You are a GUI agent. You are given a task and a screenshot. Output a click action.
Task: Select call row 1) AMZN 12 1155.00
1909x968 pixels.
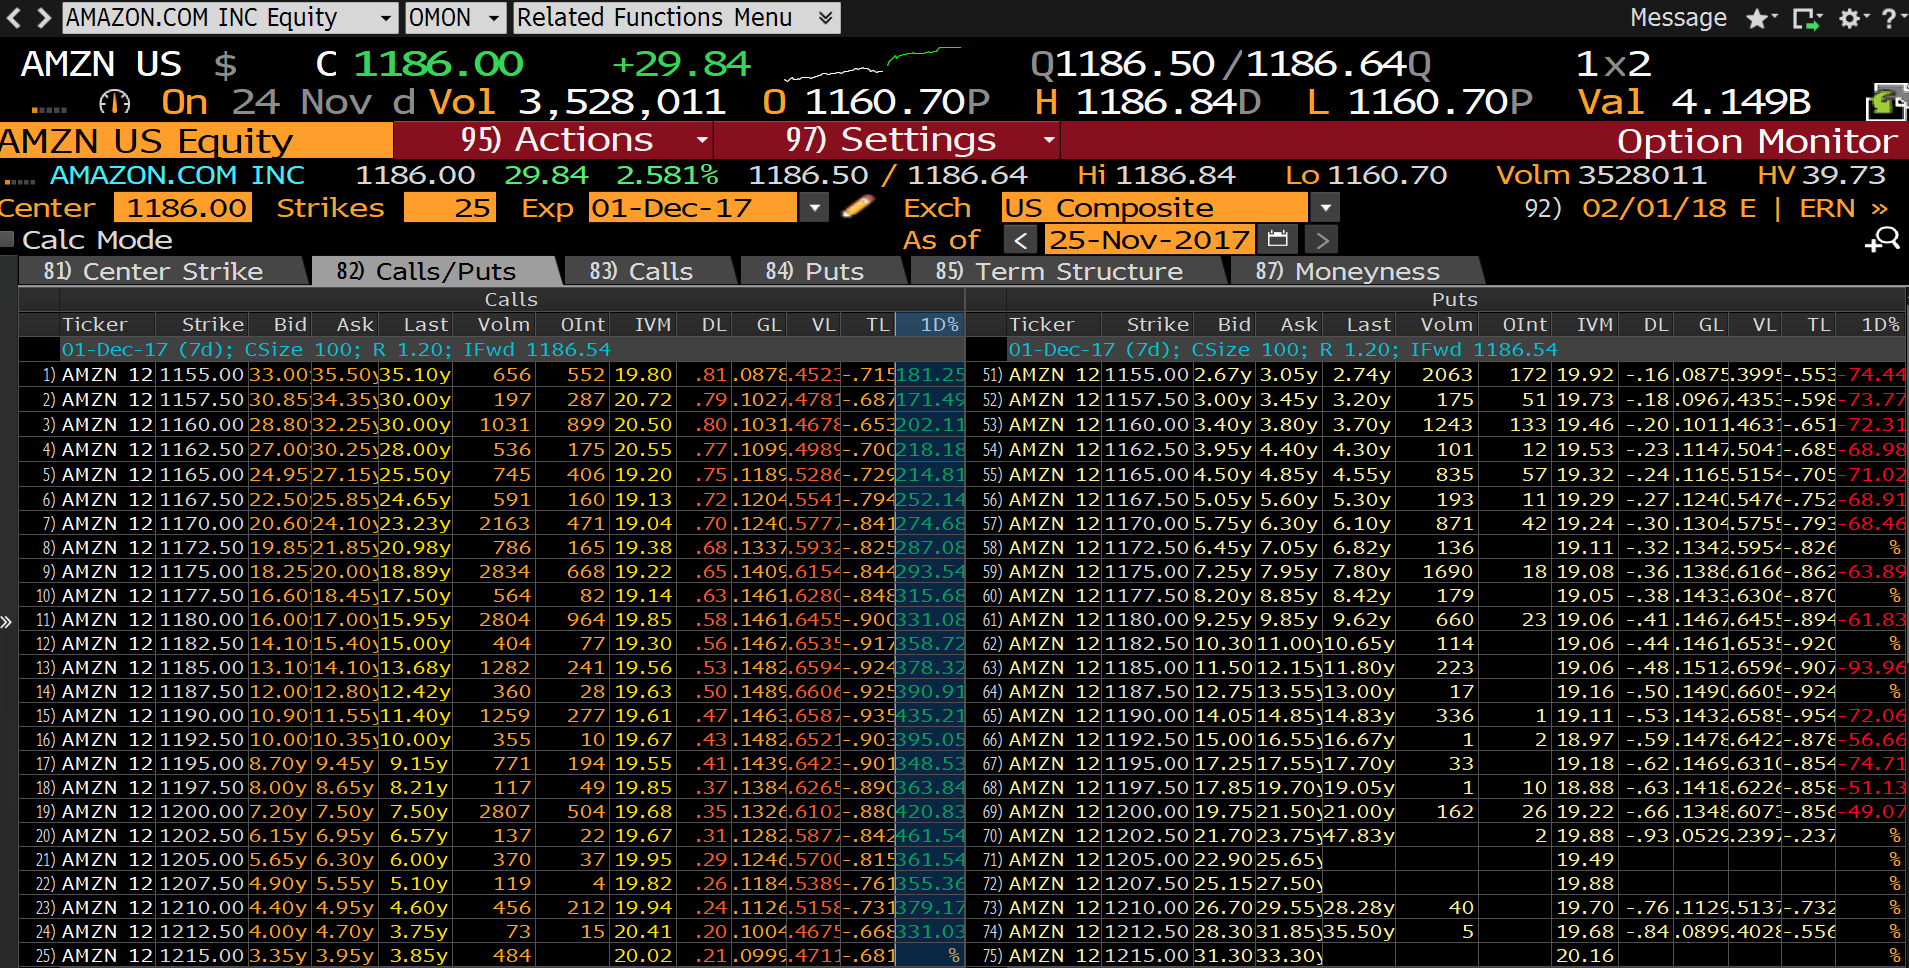[492, 375]
